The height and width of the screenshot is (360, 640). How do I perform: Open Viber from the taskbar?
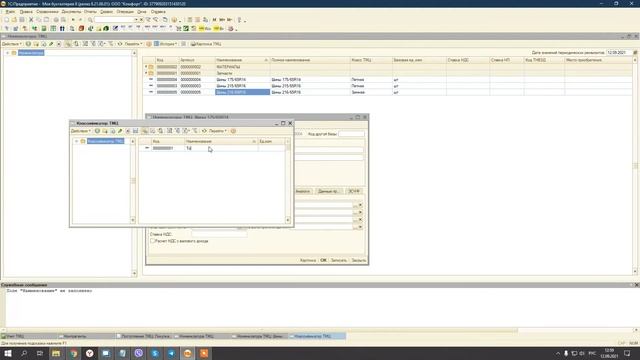click(139, 353)
